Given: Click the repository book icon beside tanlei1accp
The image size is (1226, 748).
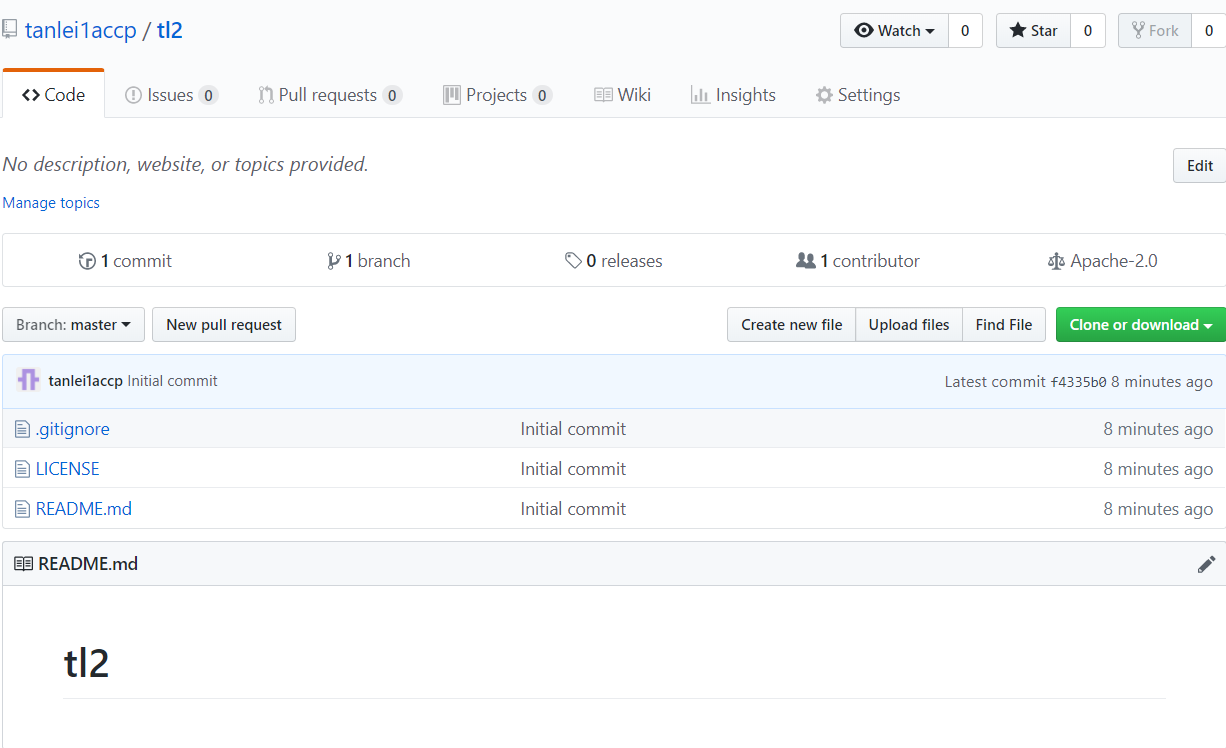Looking at the screenshot, I should [x=9, y=30].
